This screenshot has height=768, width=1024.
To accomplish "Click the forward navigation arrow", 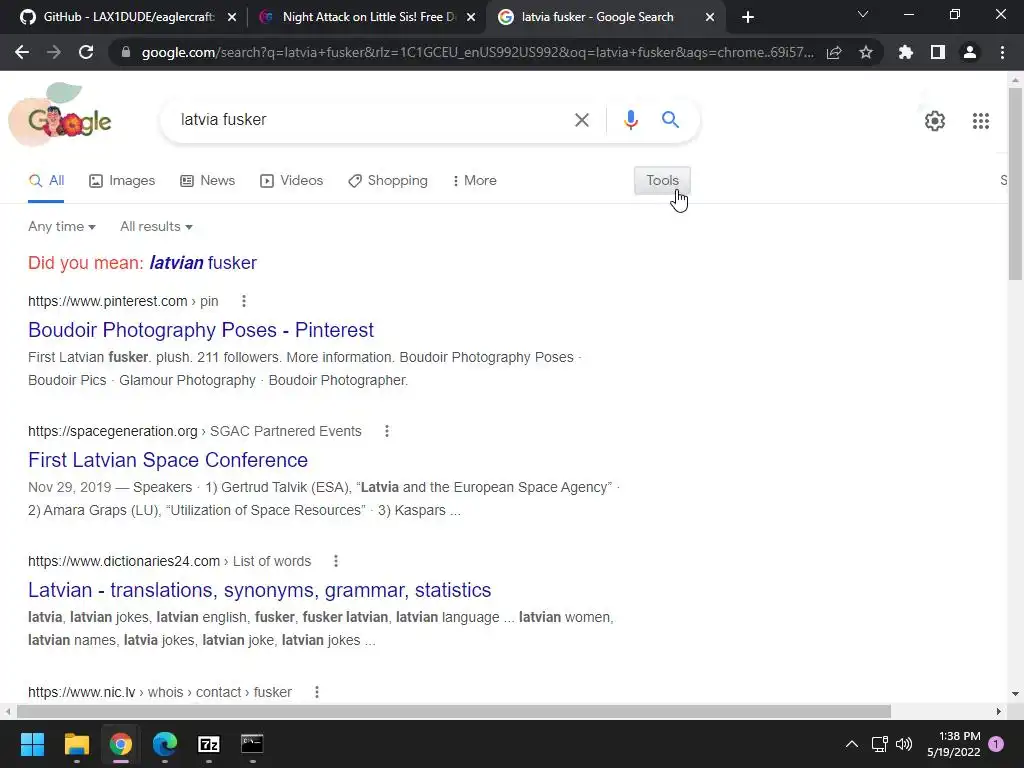I will [54, 52].
